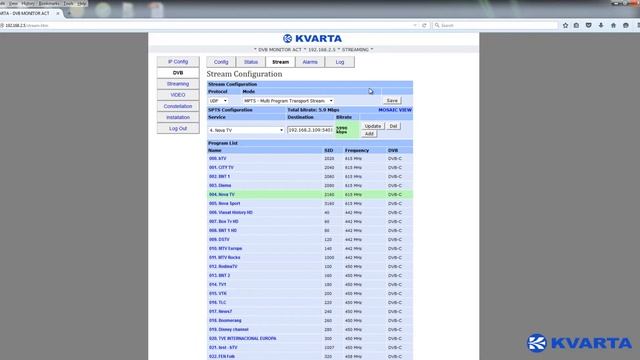Switch to the Alarms tab
The height and width of the screenshot is (360, 640).
click(x=310, y=62)
